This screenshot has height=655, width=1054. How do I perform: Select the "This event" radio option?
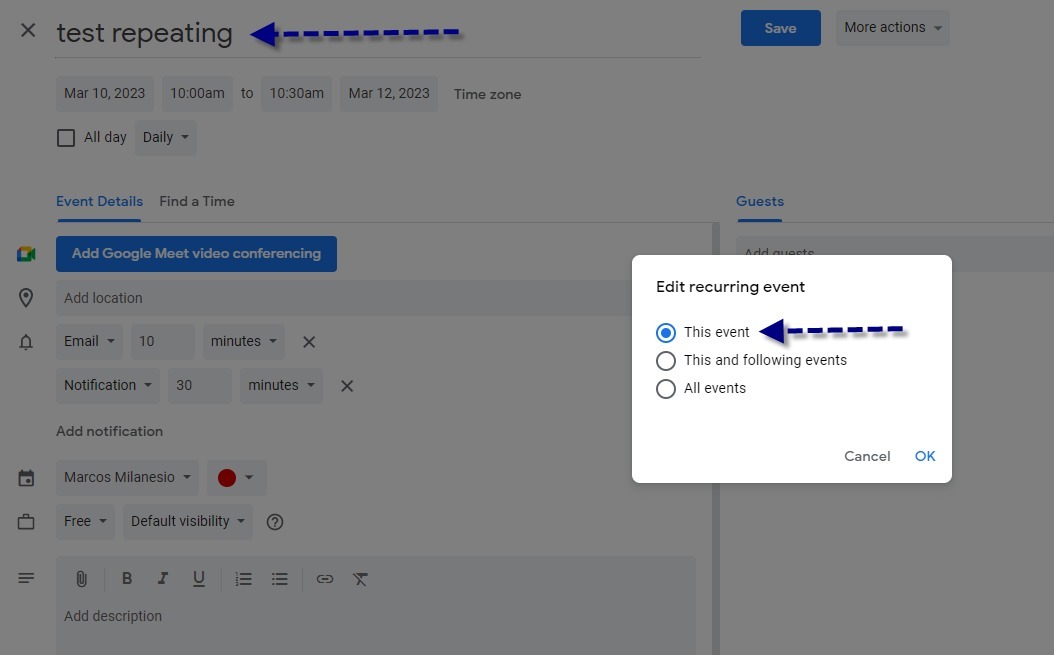click(666, 333)
